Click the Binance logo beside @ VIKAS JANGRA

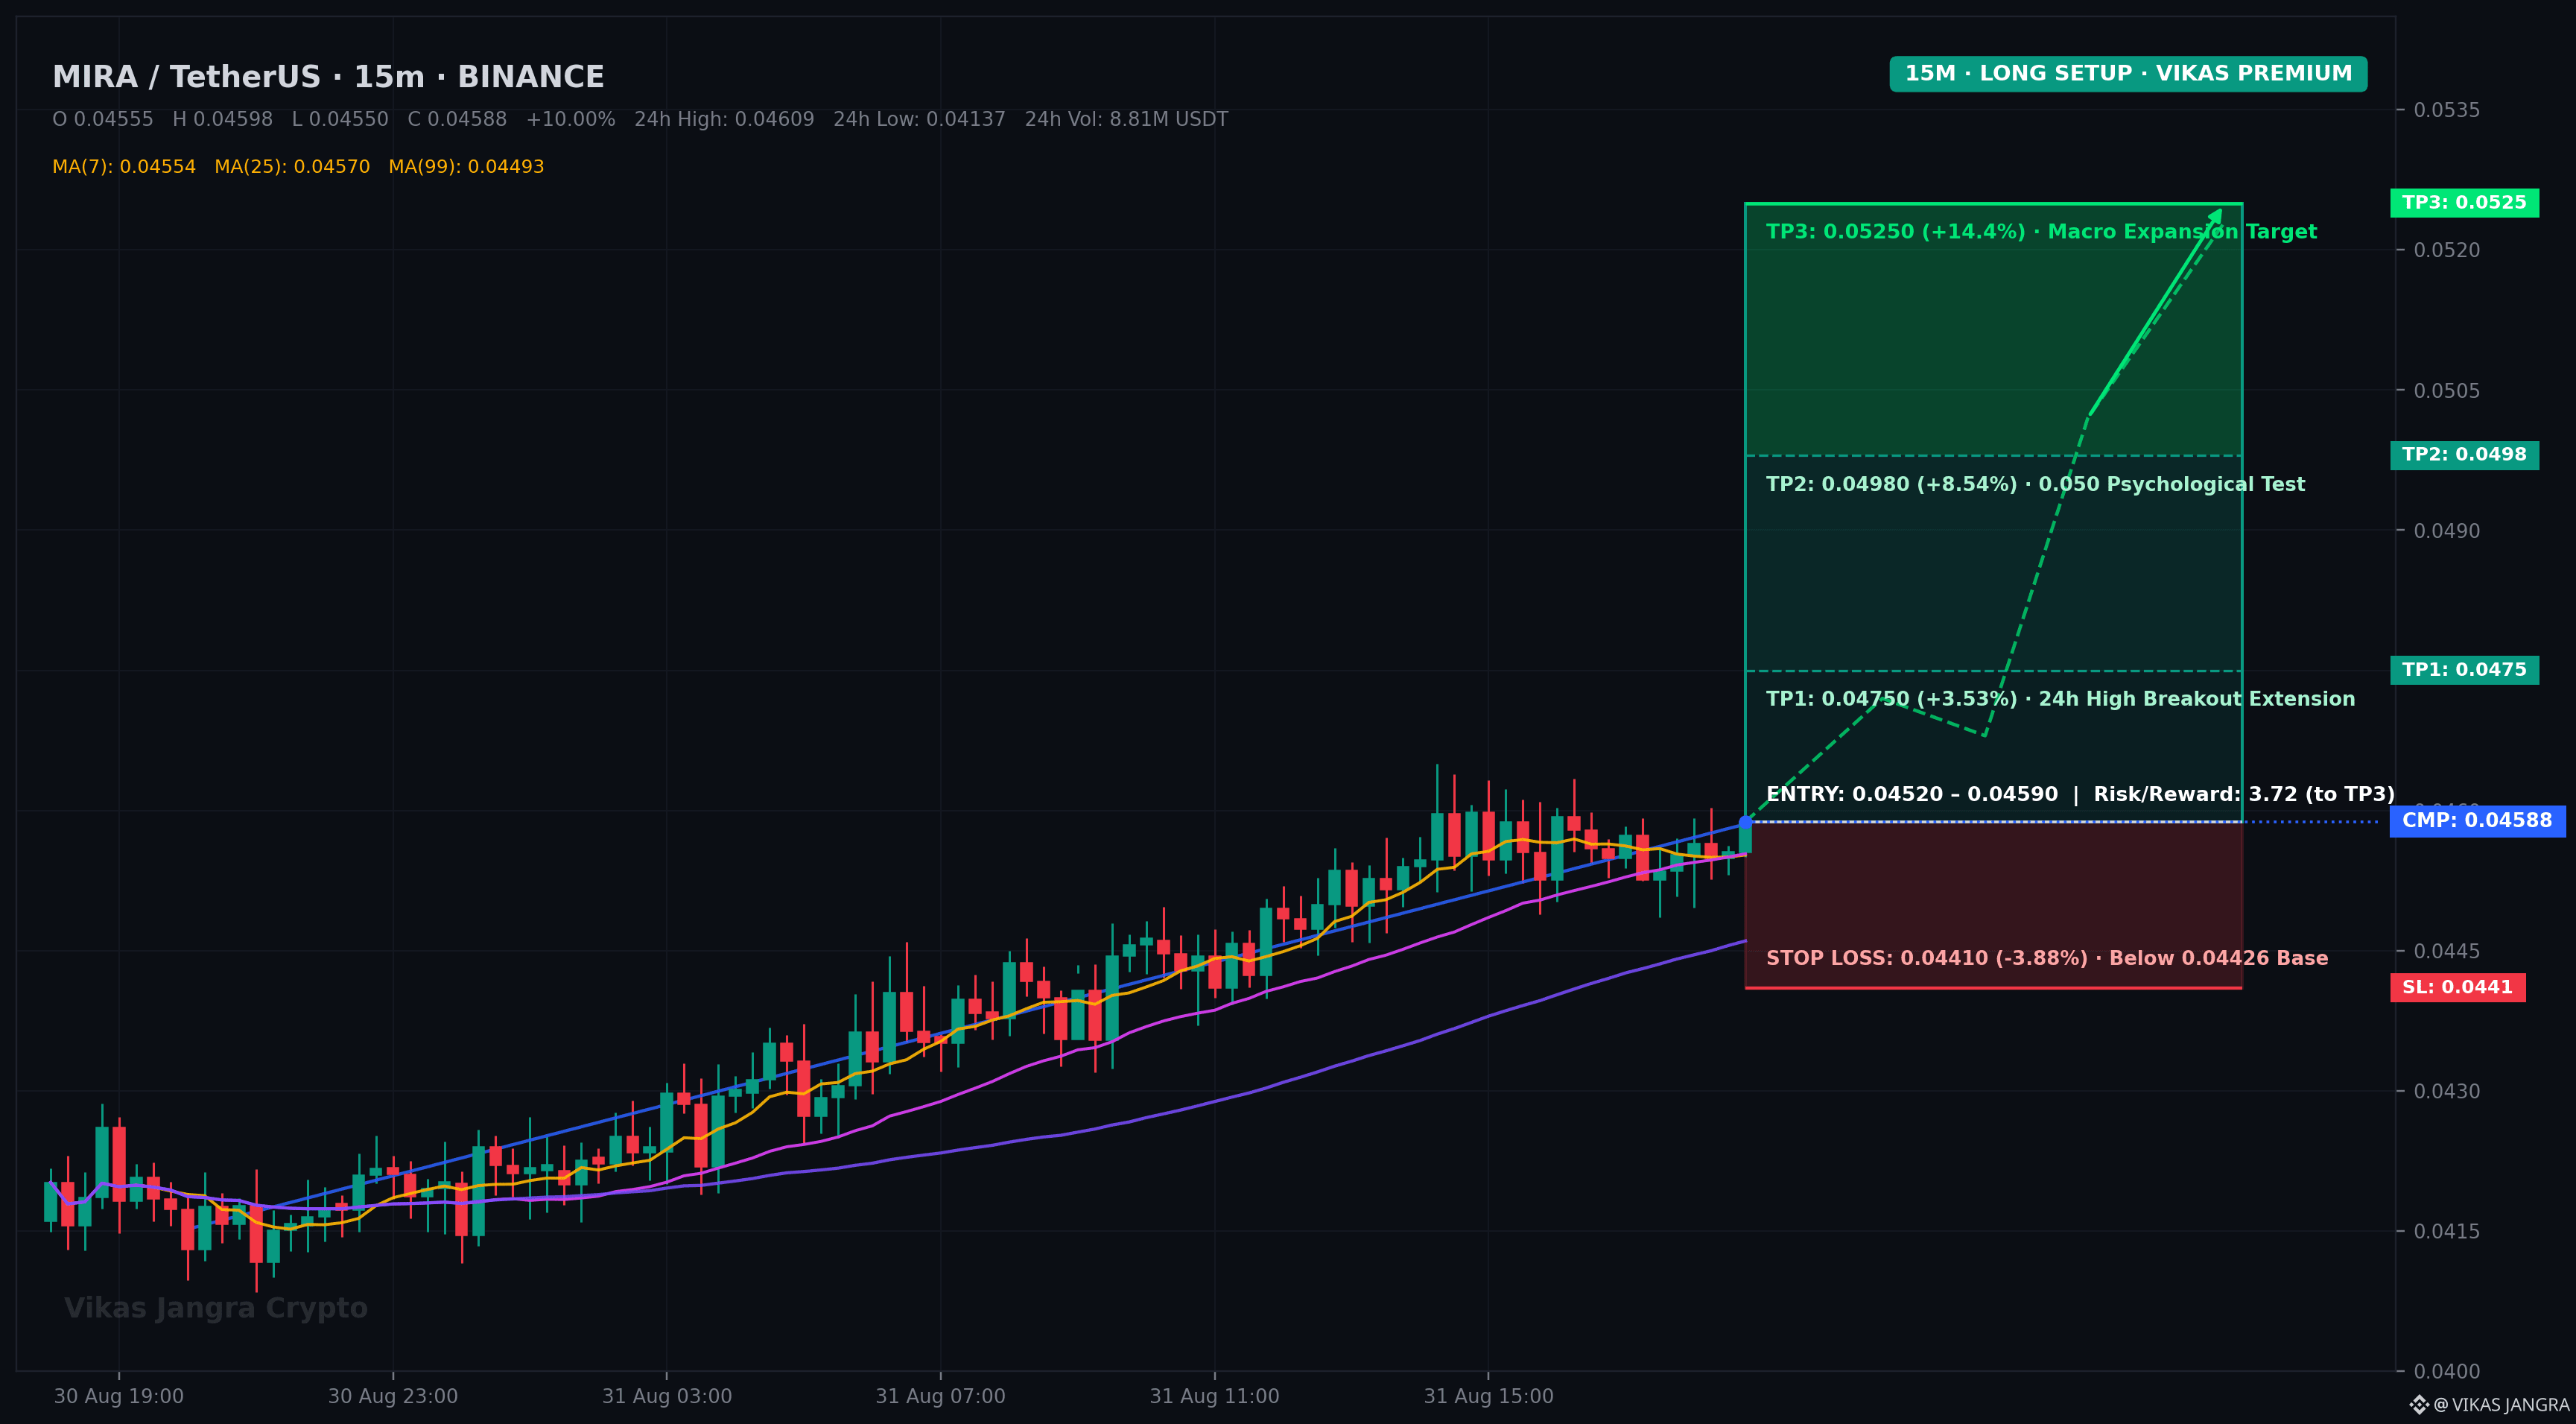tap(2419, 1405)
